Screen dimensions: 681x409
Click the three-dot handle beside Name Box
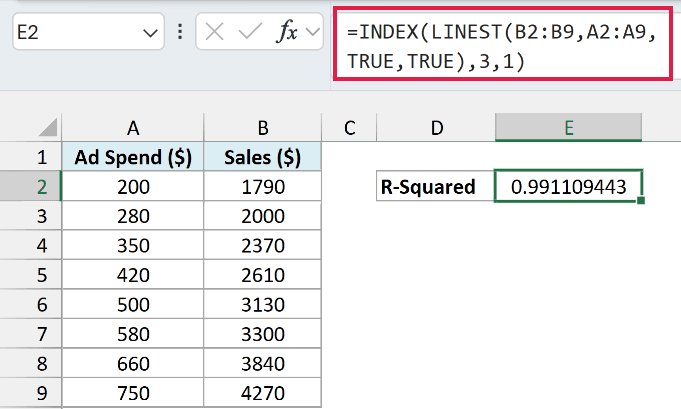[x=180, y=32]
